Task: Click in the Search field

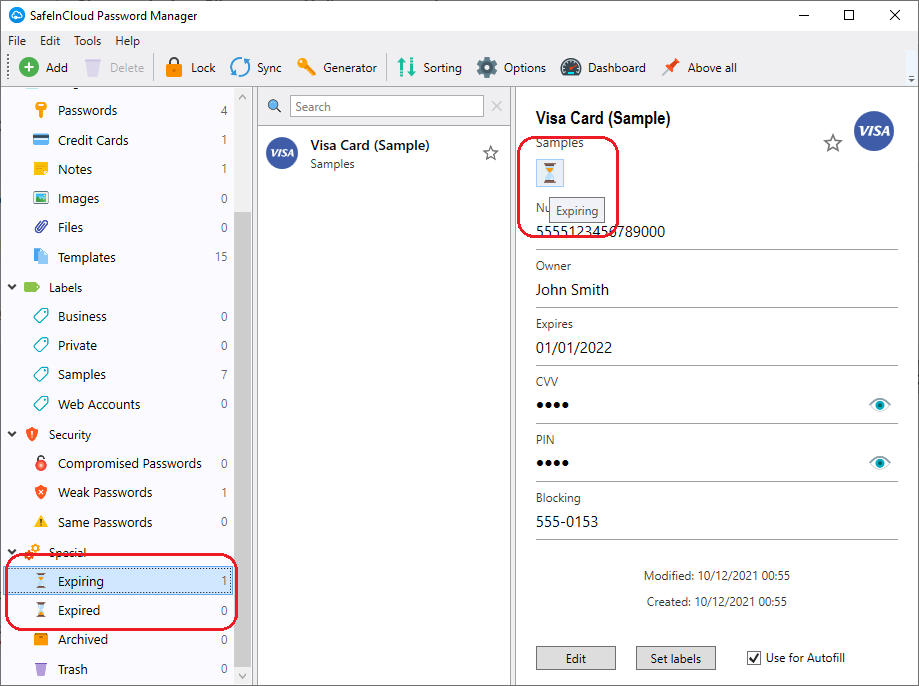Action: [x=387, y=106]
